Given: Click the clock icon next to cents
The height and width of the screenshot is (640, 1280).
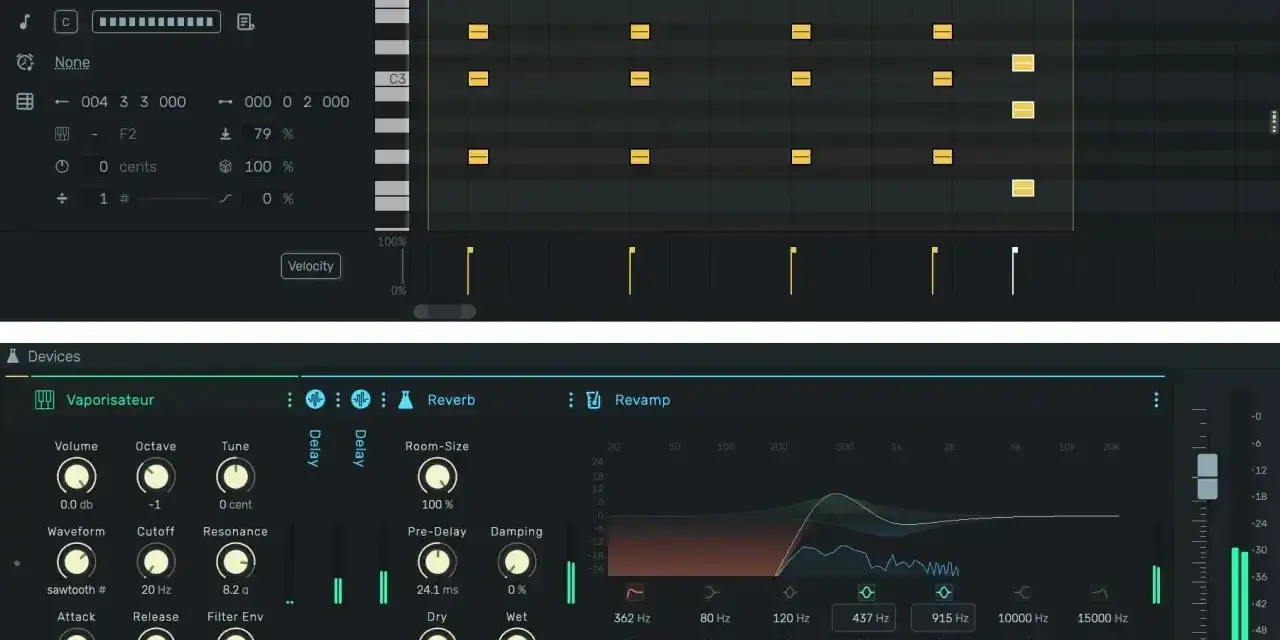Looking at the screenshot, I should coord(62,167).
